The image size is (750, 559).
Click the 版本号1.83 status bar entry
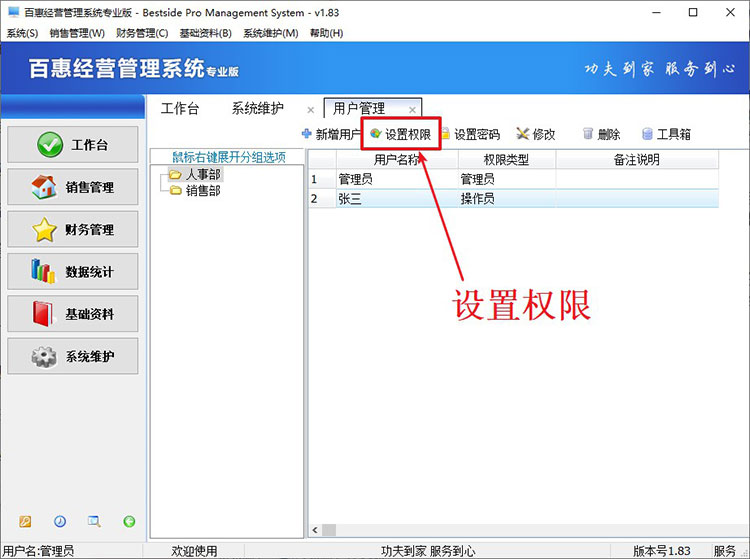click(662, 551)
